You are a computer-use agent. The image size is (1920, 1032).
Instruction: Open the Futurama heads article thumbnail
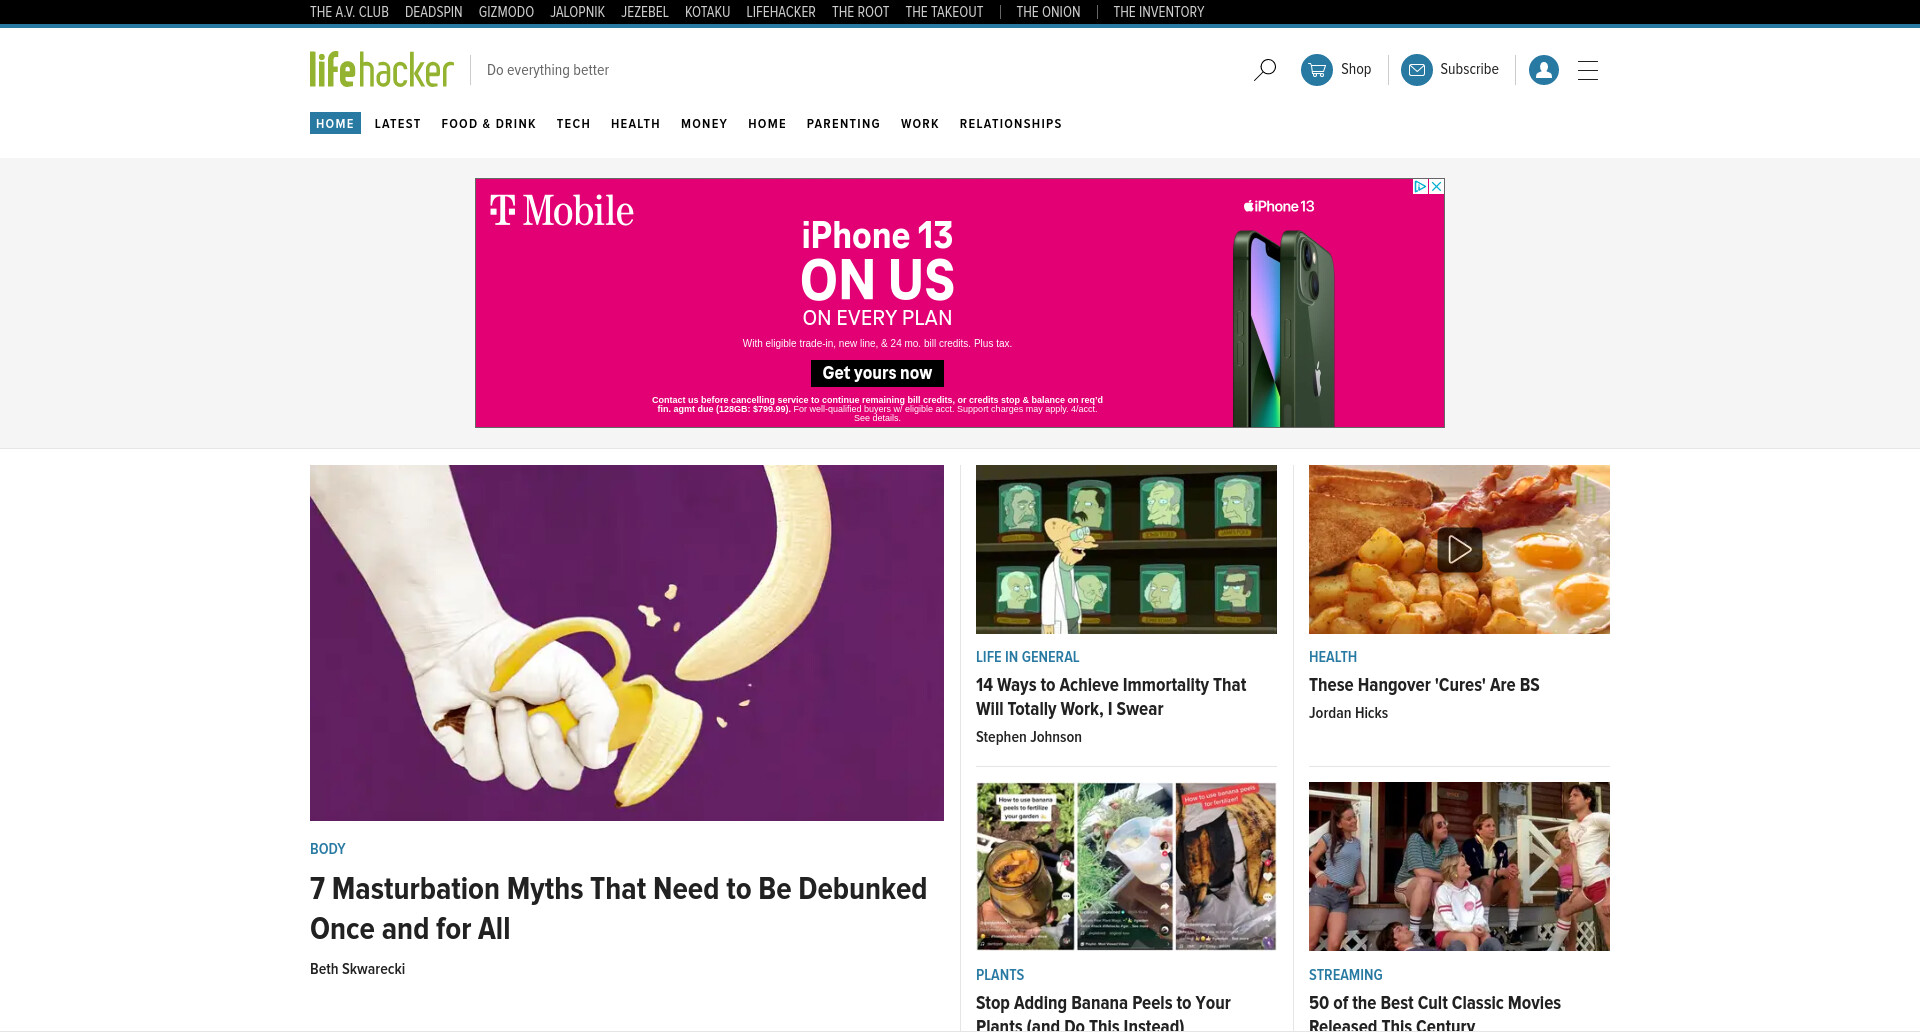point(1126,549)
